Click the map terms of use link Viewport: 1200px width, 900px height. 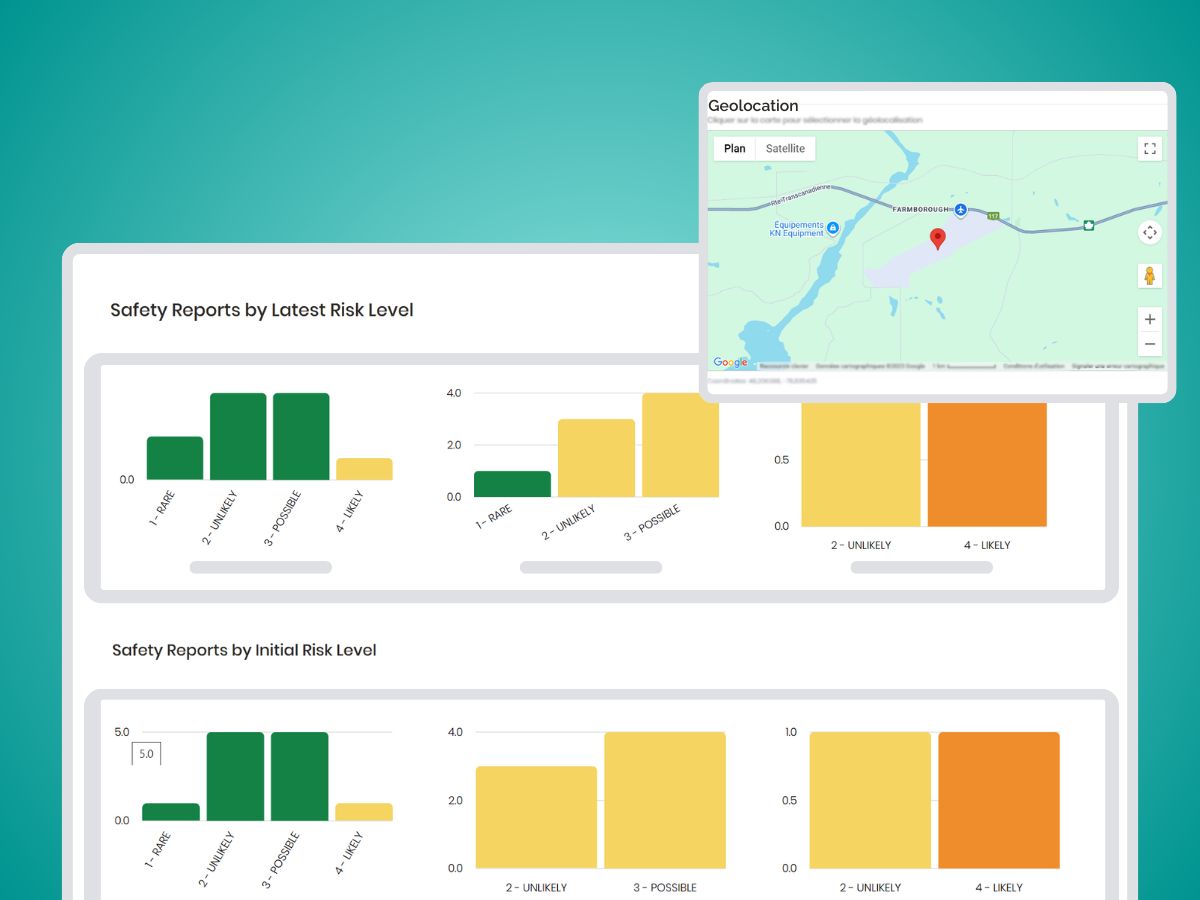click(1033, 366)
